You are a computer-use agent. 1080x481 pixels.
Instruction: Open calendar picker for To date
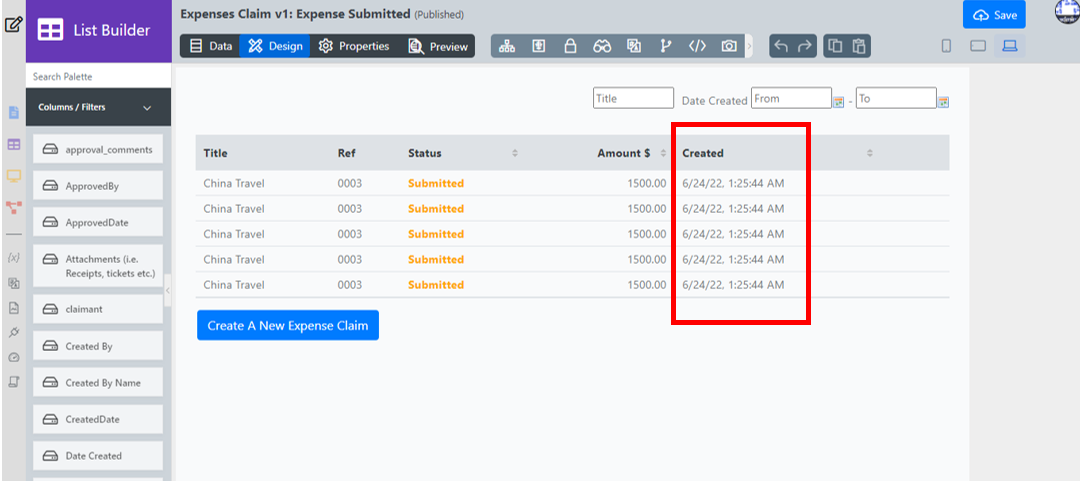pyautogui.click(x=943, y=100)
